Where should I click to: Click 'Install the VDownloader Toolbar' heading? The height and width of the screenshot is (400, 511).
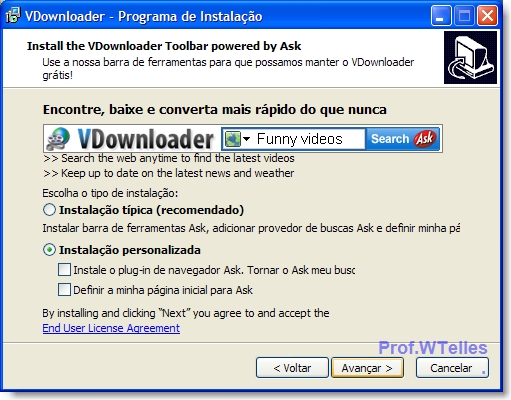coord(164,46)
